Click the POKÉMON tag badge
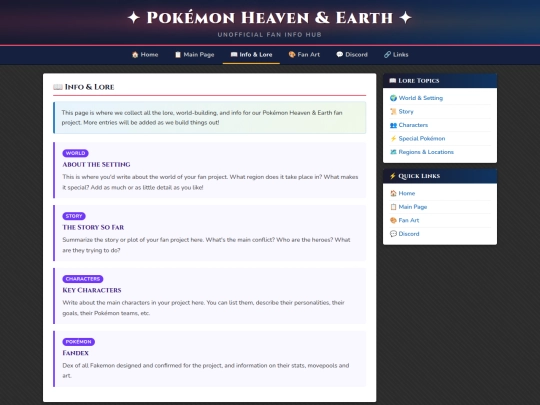 [x=79, y=342]
